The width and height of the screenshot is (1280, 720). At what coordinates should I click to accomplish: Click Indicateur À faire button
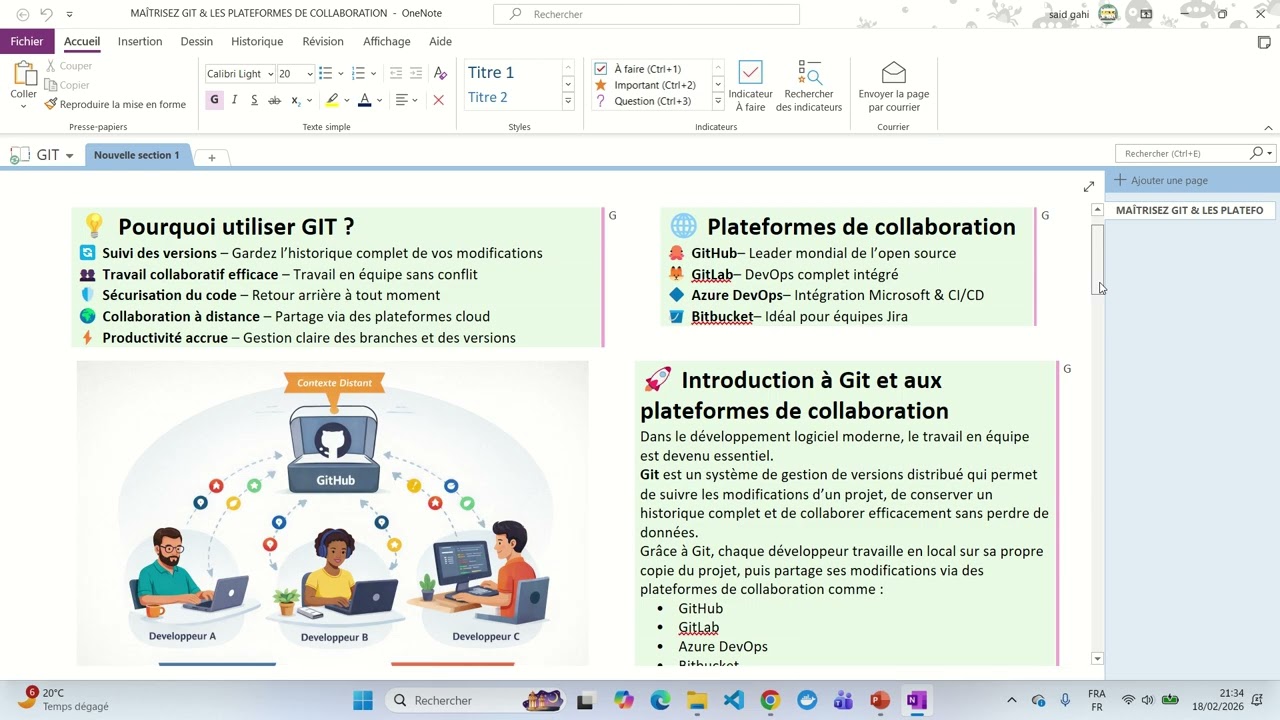coord(750,86)
